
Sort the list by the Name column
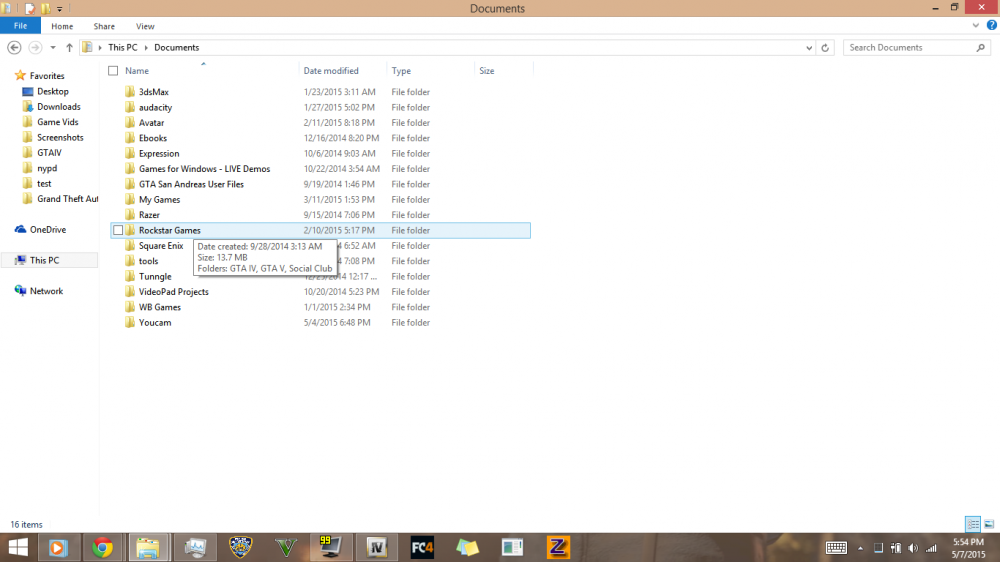click(x=136, y=71)
